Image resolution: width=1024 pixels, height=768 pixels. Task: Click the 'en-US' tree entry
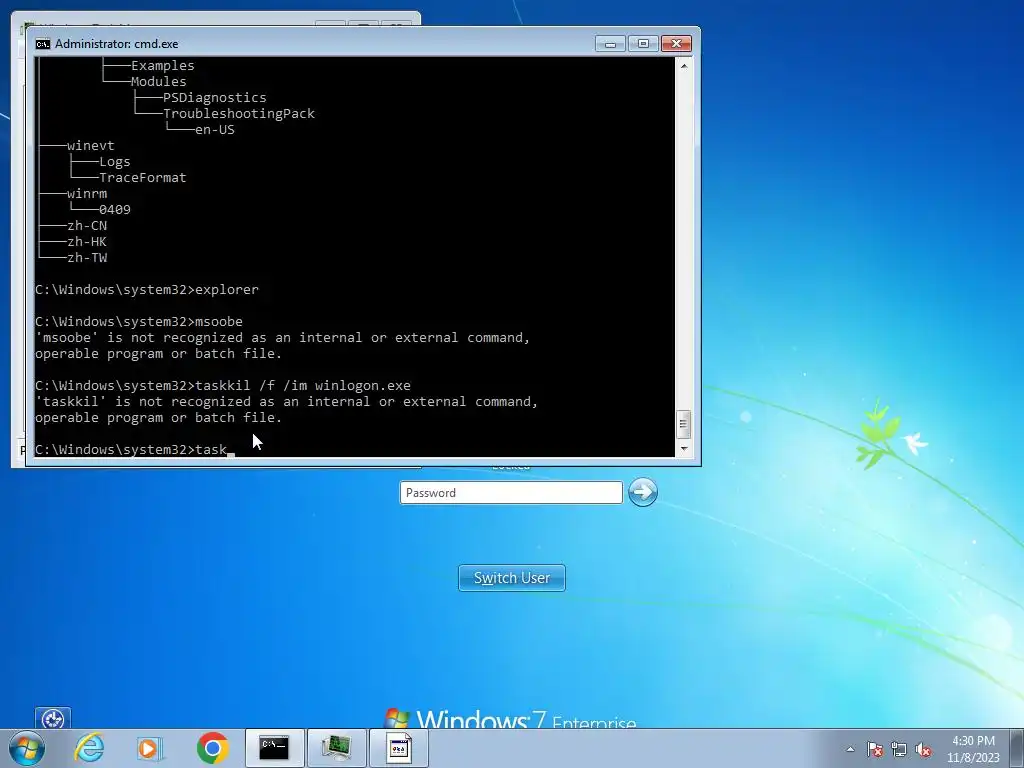(x=214, y=129)
